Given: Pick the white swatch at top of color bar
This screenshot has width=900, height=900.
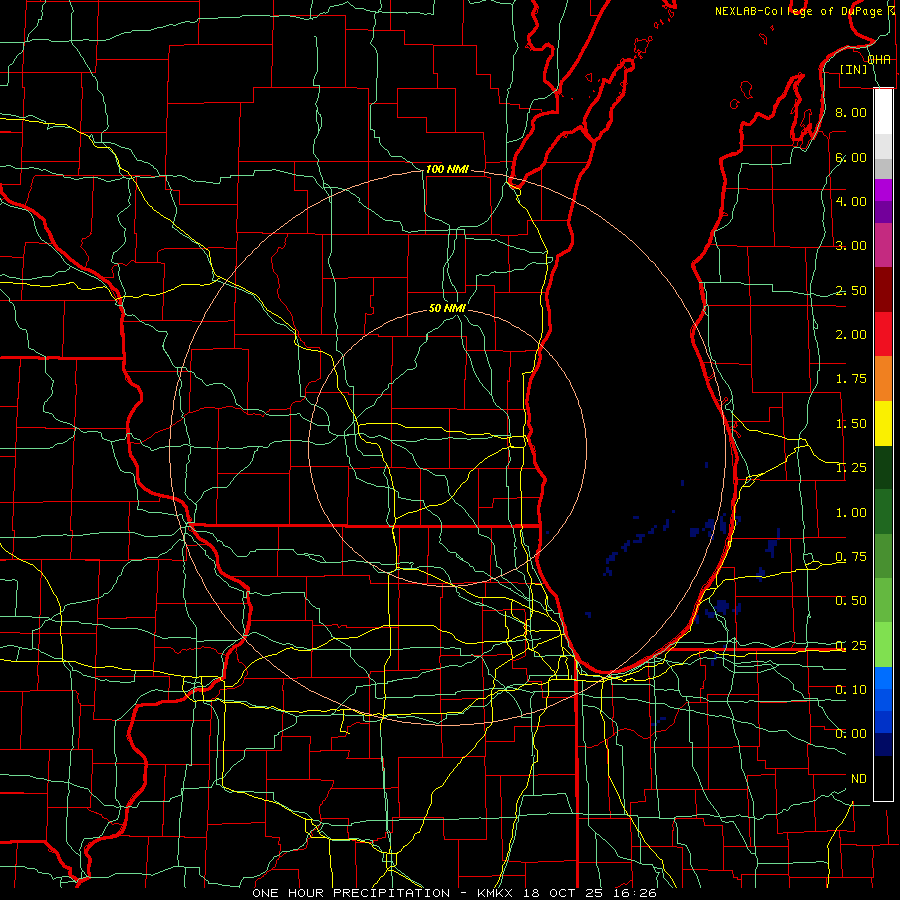Looking at the screenshot, I should coord(883,112).
